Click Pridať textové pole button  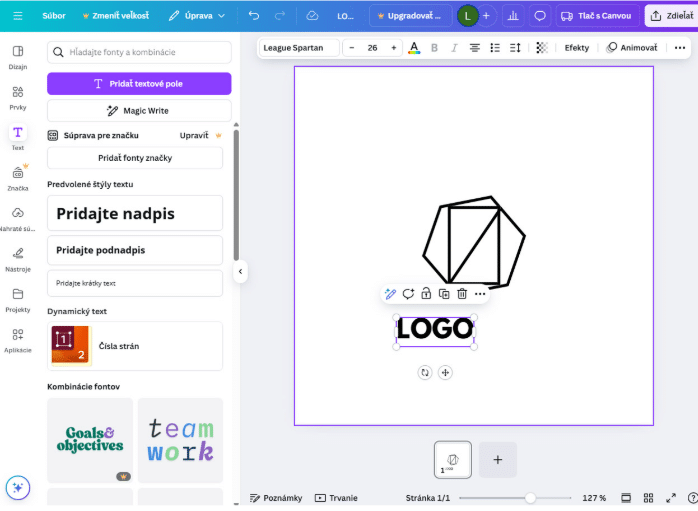139,84
